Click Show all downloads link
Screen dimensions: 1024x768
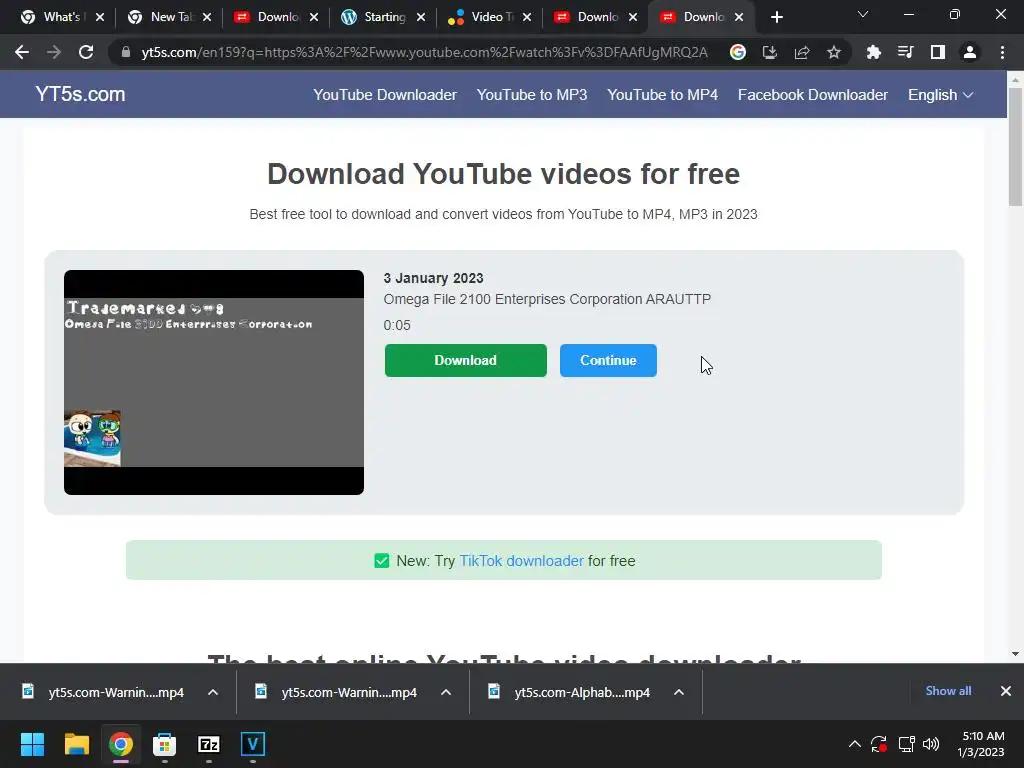tap(948, 691)
